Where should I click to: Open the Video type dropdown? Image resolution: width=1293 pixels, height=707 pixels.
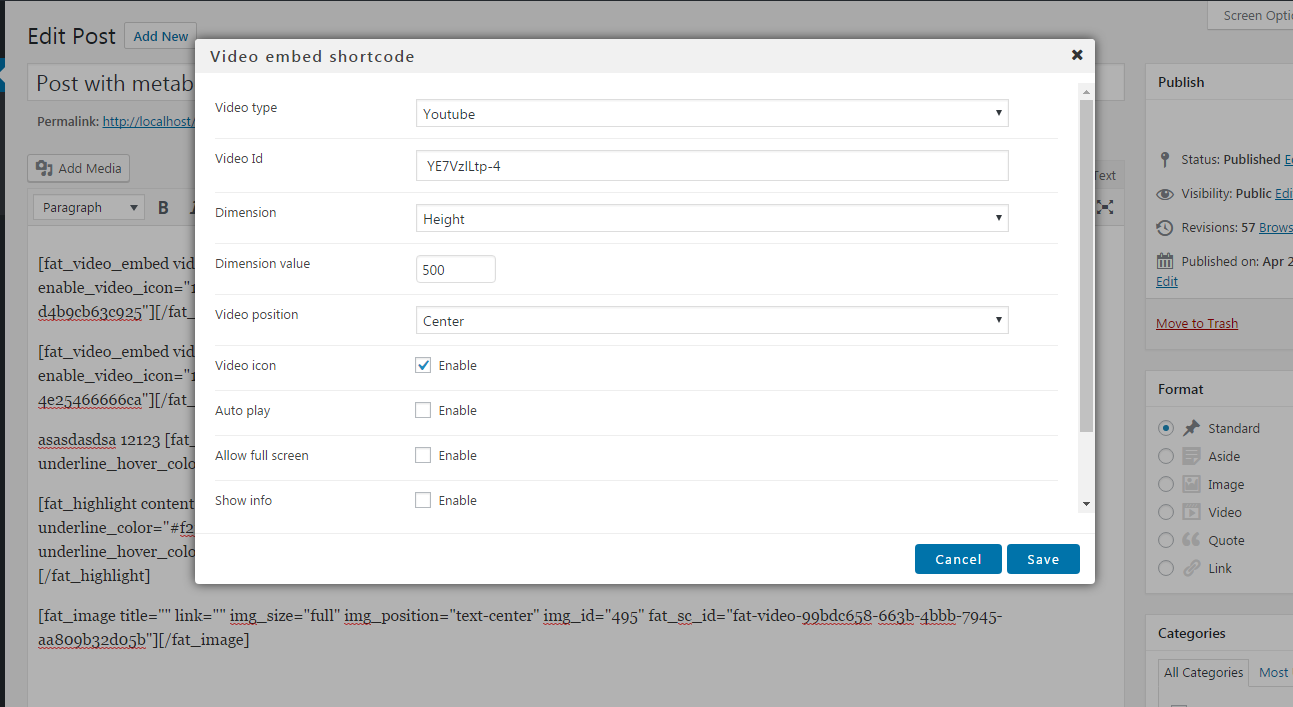[x=712, y=114]
